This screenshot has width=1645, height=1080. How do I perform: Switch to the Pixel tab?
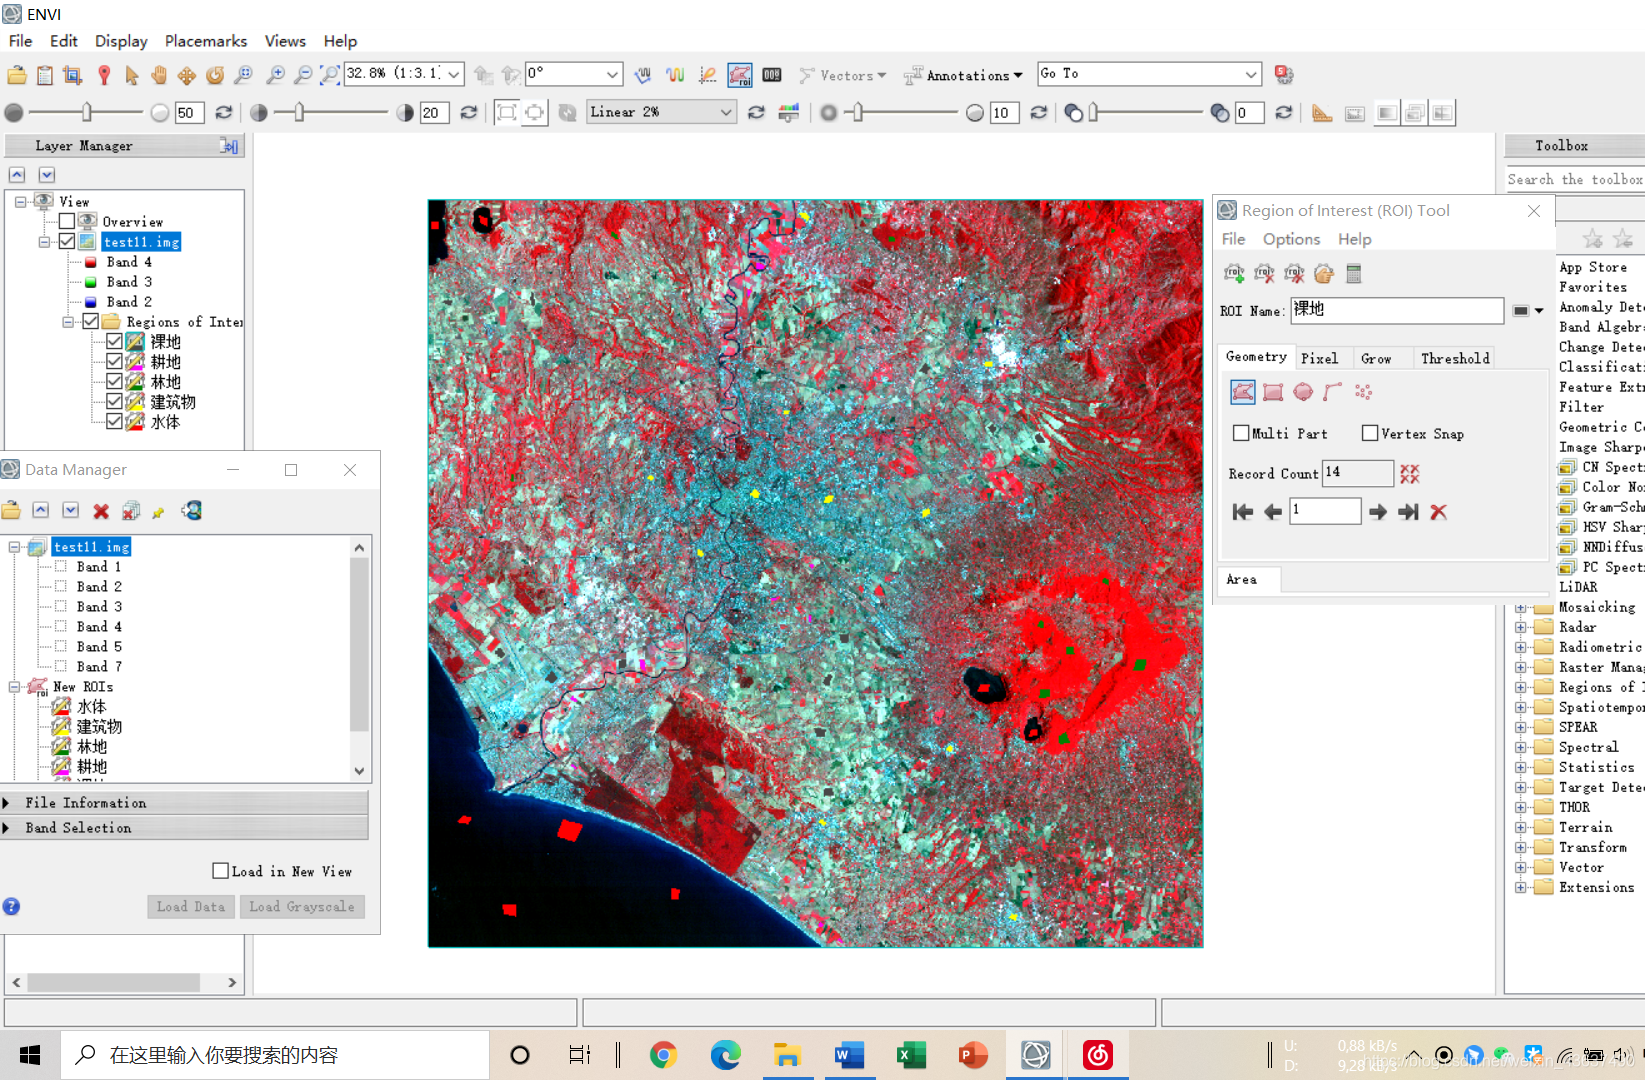tap(1319, 358)
